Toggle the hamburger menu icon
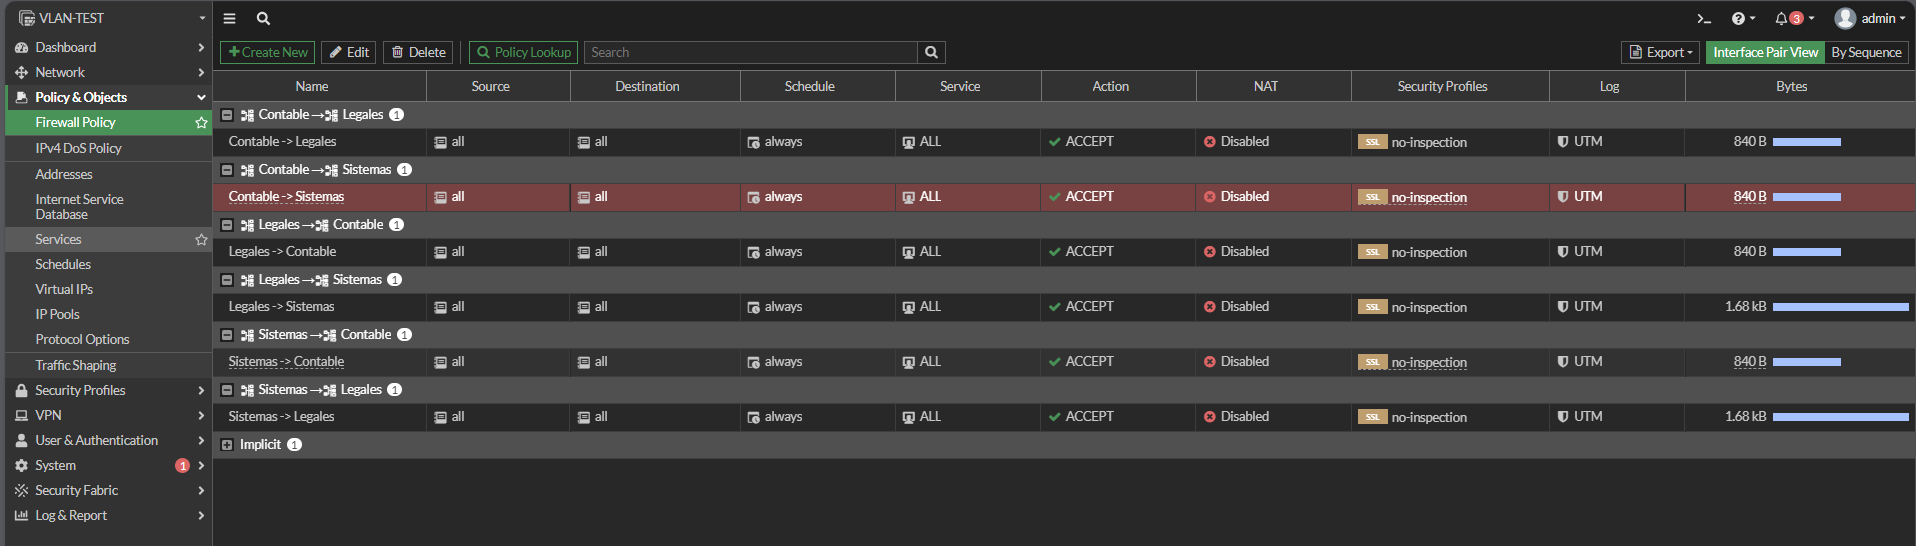Viewport: 1916px width, 546px height. [x=229, y=19]
